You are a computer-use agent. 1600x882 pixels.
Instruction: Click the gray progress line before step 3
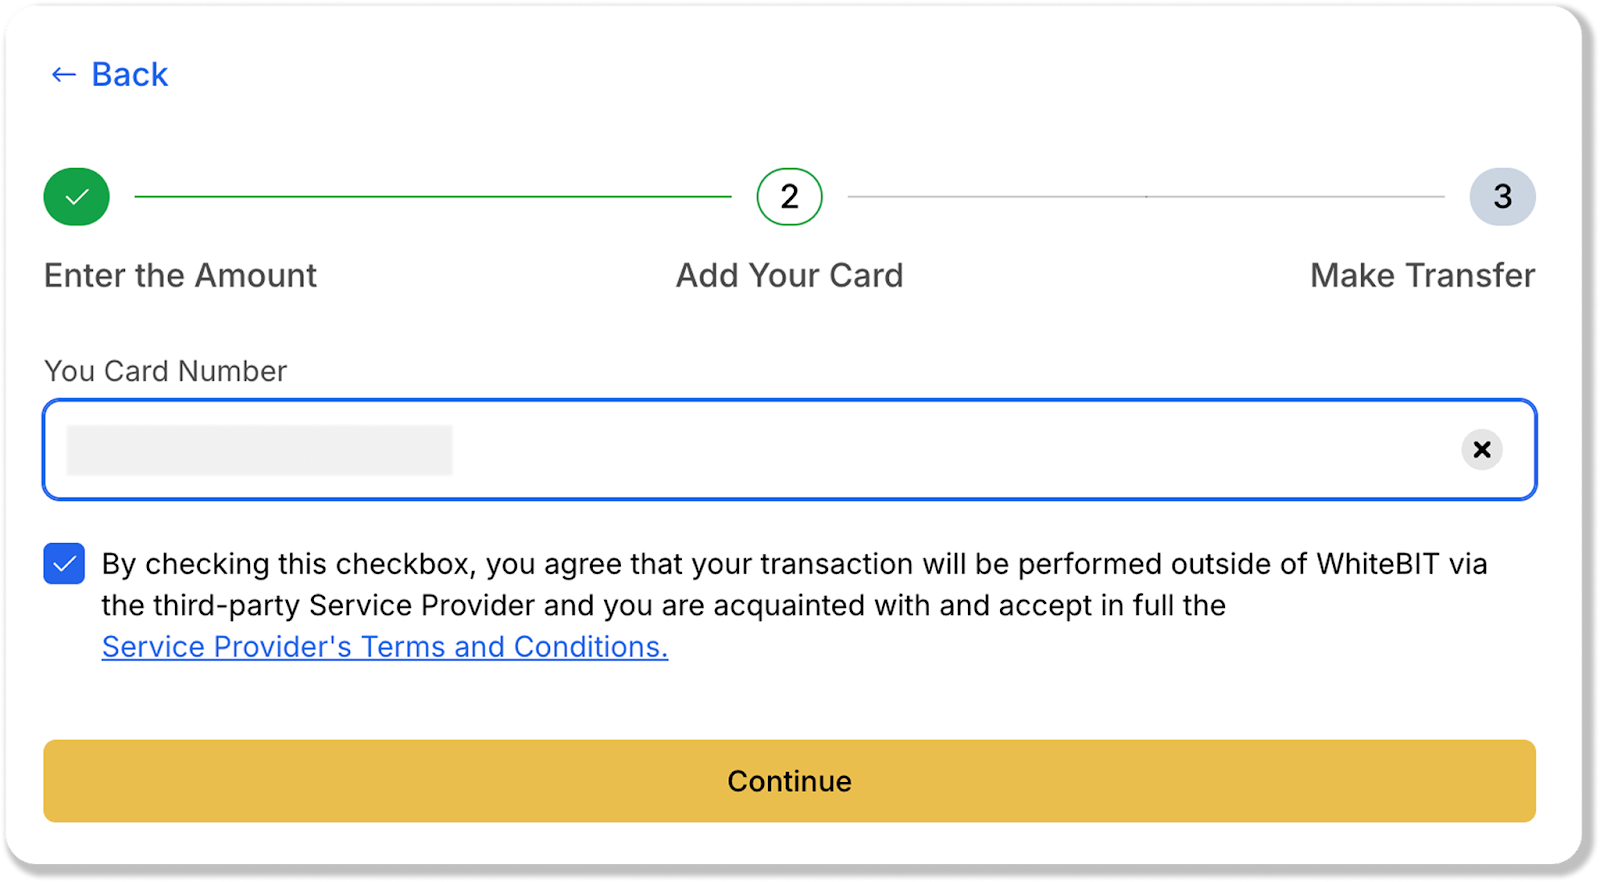(1145, 197)
